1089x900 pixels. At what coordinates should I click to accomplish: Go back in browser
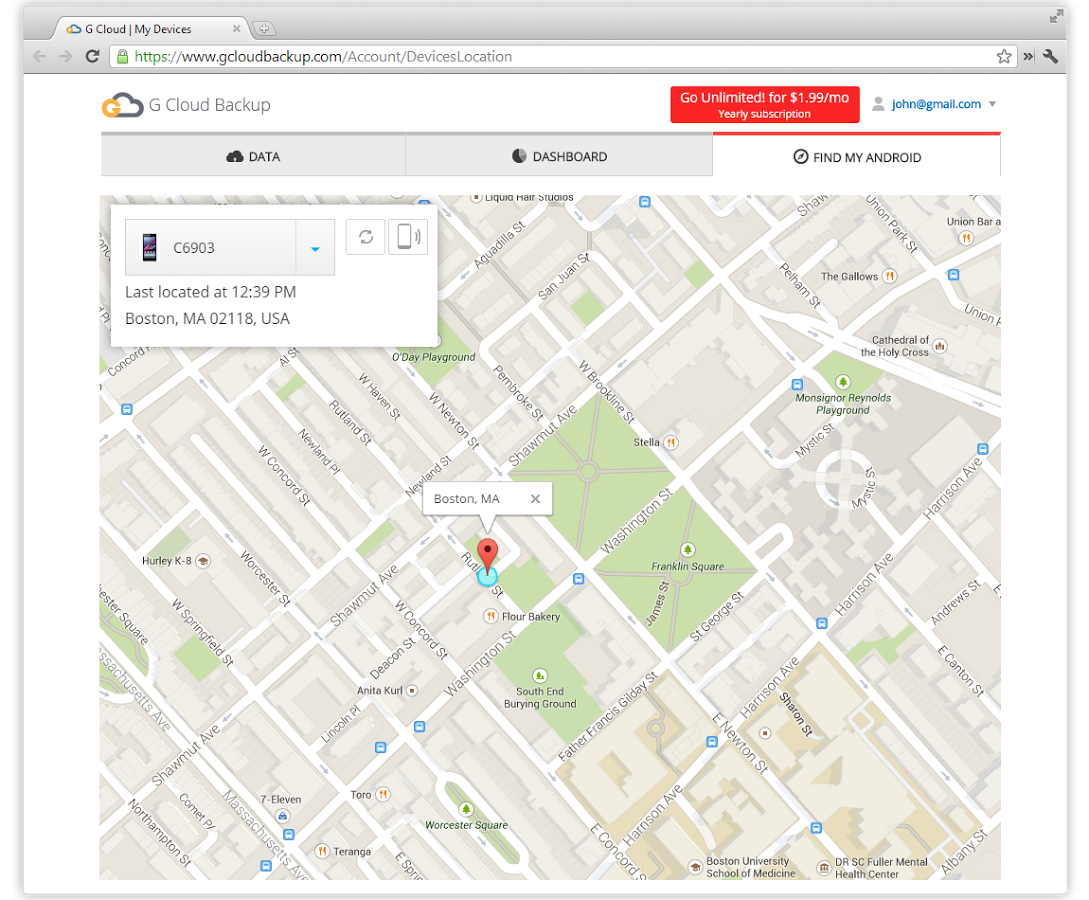click(x=40, y=56)
